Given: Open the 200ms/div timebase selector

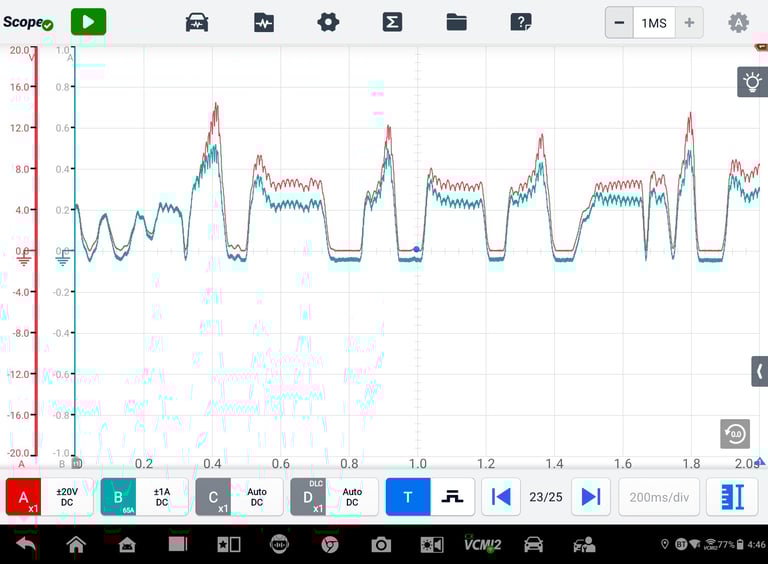Looking at the screenshot, I should [659, 497].
